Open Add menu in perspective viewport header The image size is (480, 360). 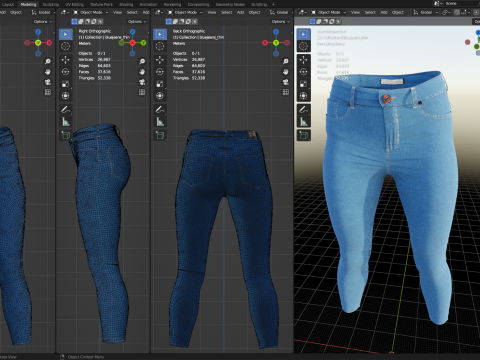point(384,12)
